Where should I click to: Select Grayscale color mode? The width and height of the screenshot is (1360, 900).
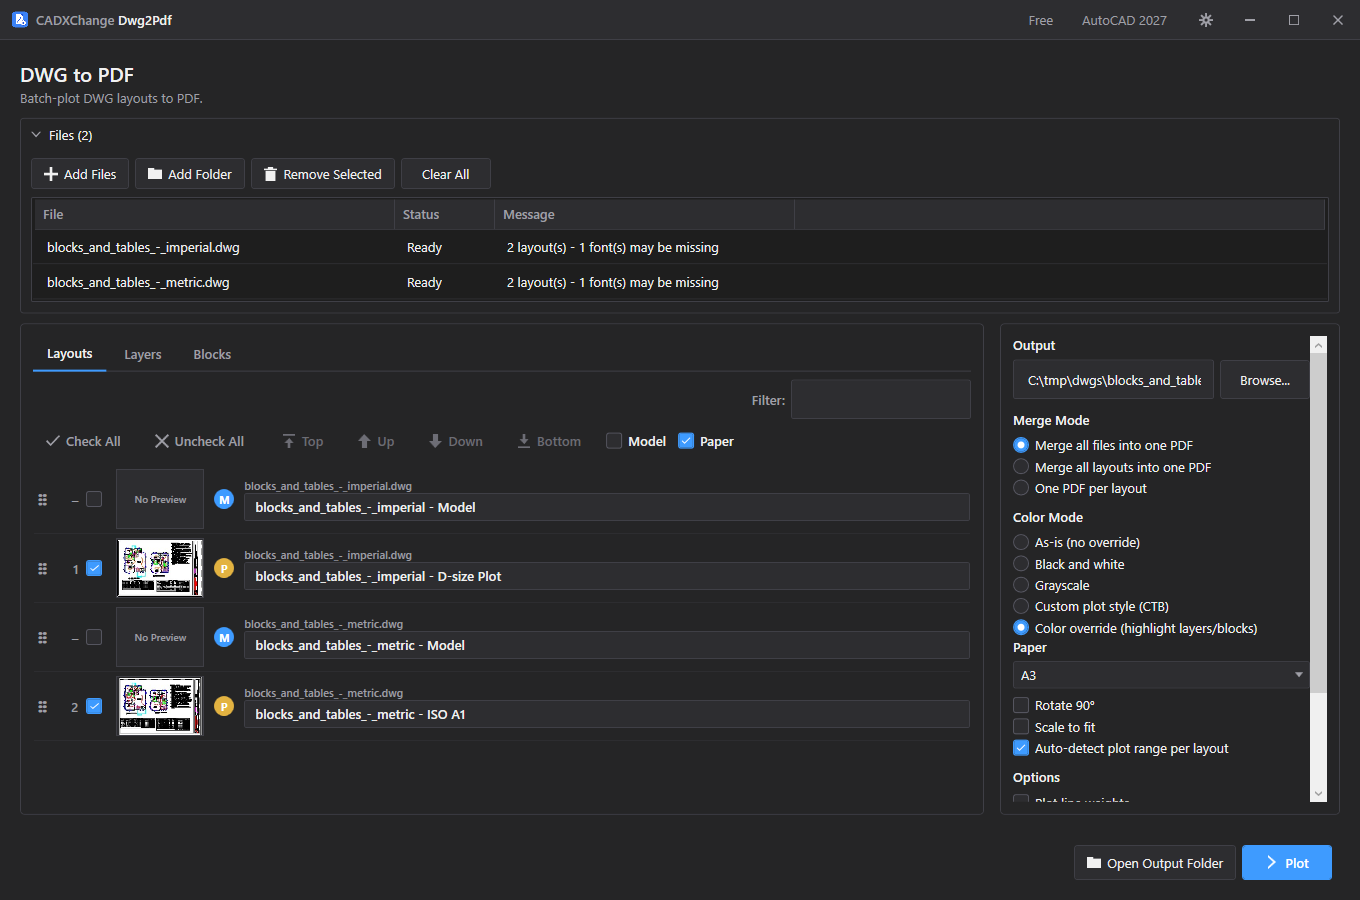tap(1021, 585)
